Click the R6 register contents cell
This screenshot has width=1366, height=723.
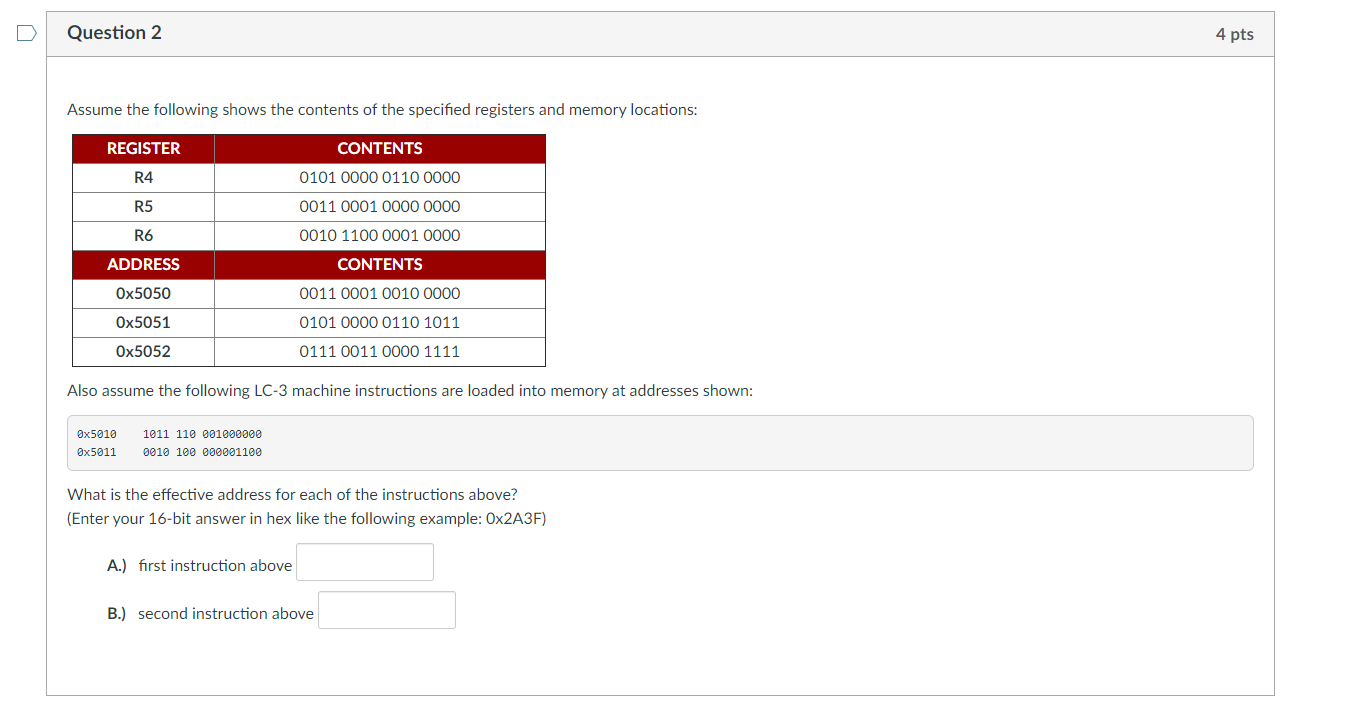coord(379,235)
